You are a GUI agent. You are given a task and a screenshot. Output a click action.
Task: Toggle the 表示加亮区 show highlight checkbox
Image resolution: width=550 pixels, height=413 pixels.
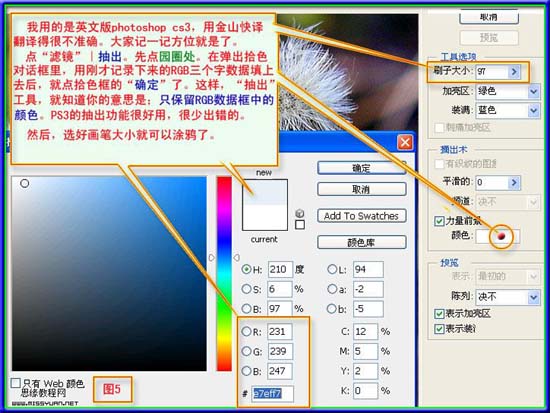[x=439, y=313]
